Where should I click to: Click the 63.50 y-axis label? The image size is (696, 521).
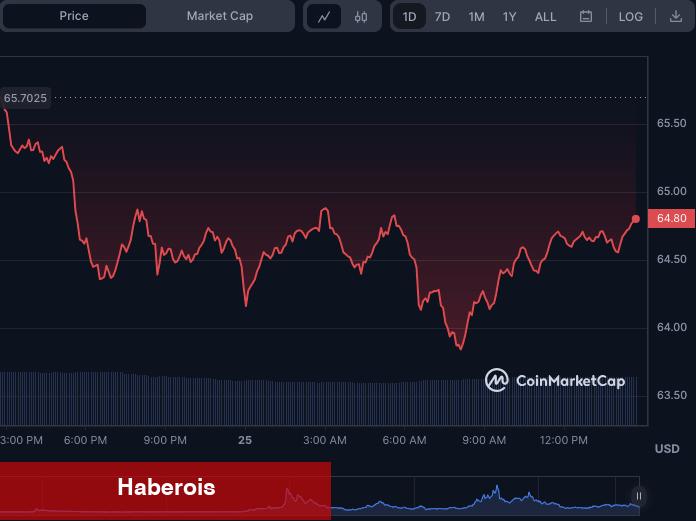tap(671, 395)
